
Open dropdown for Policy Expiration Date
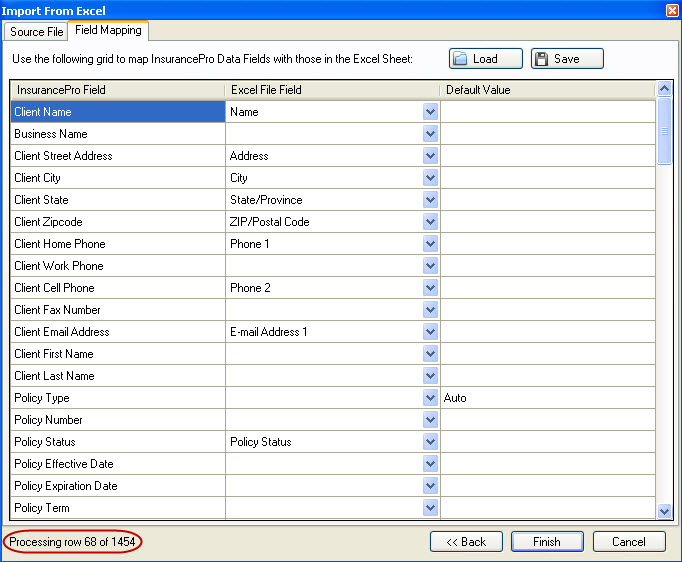pos(430,485)
